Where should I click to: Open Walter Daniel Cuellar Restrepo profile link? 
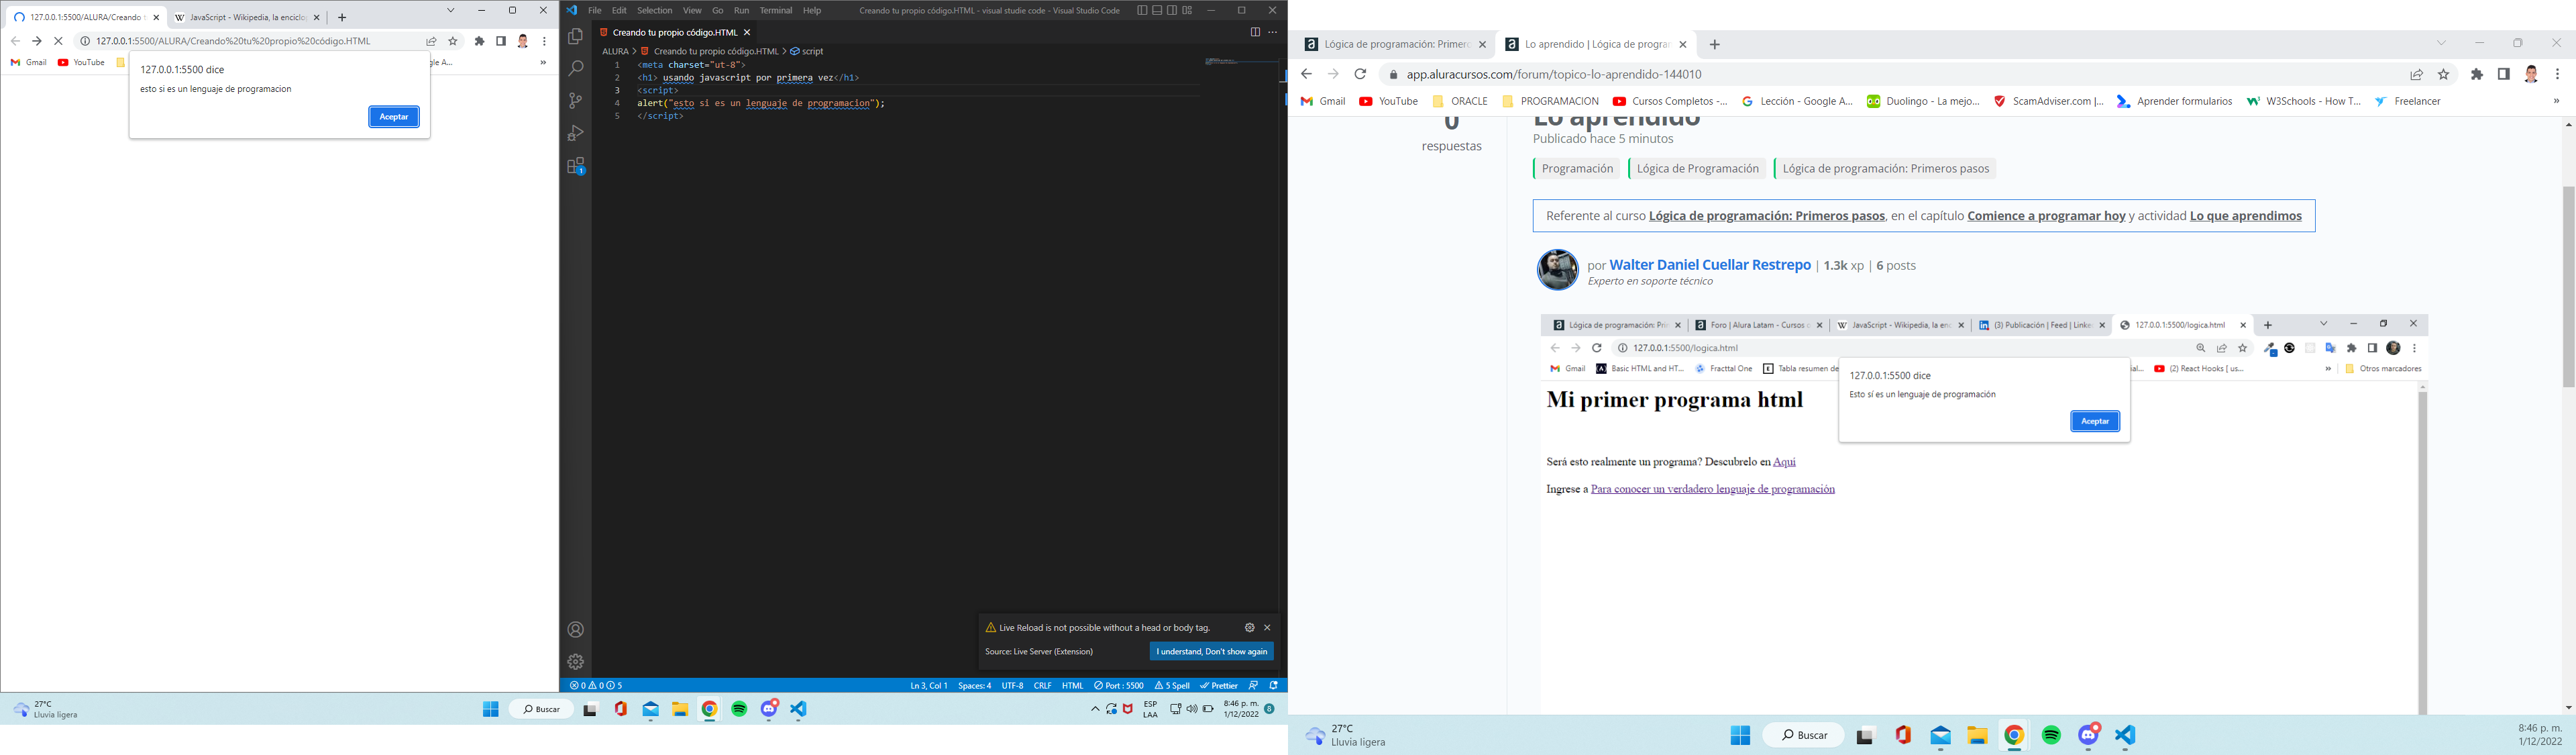(1710, 265)
